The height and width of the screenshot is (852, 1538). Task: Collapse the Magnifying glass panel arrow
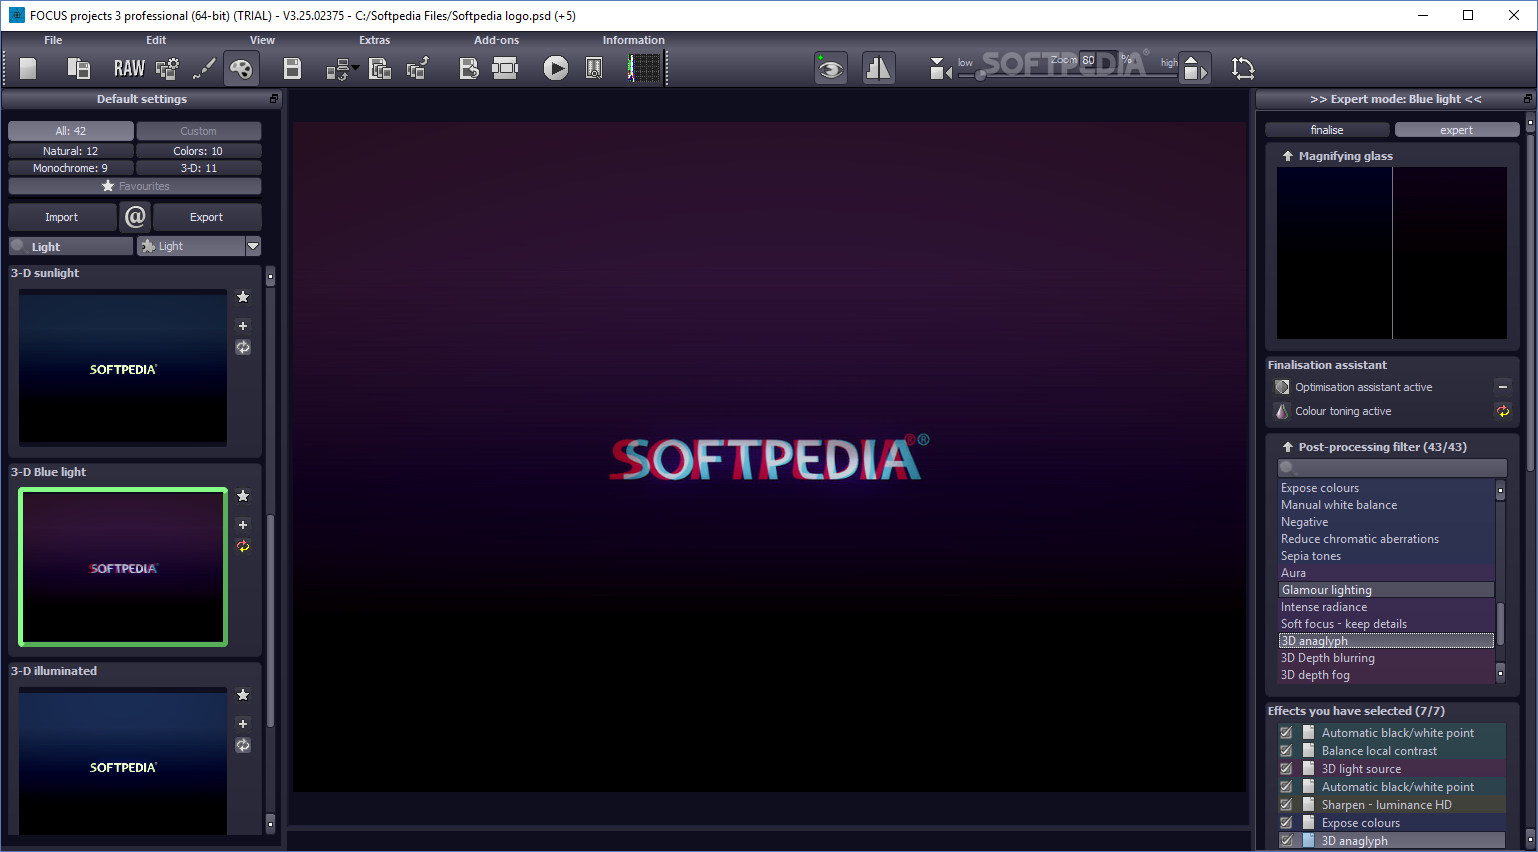[1288, 156]
